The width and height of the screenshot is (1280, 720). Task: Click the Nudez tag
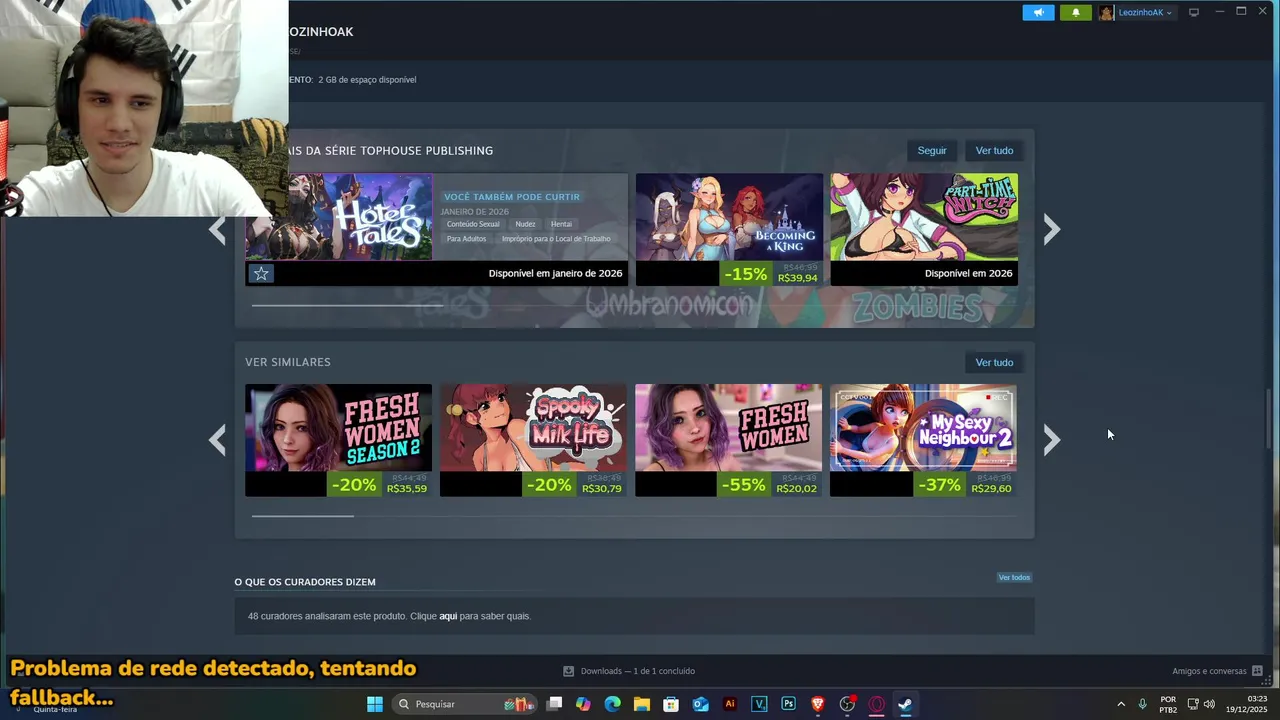pyautogui.click(x=525, y=224)
